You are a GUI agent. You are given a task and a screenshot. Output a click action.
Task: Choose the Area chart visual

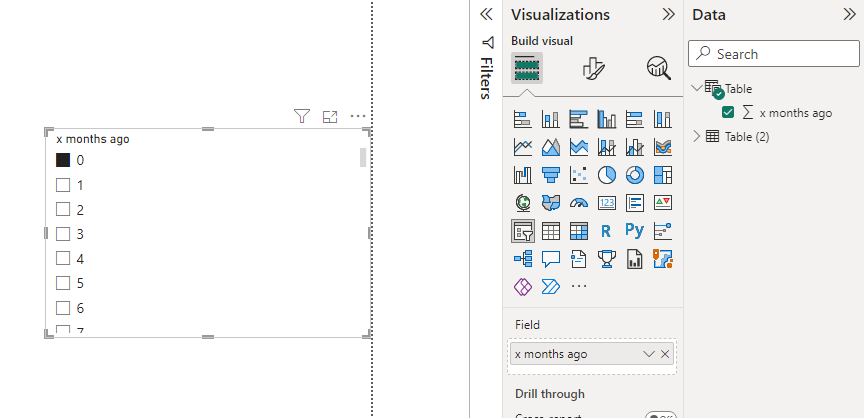tap(550, 147)
